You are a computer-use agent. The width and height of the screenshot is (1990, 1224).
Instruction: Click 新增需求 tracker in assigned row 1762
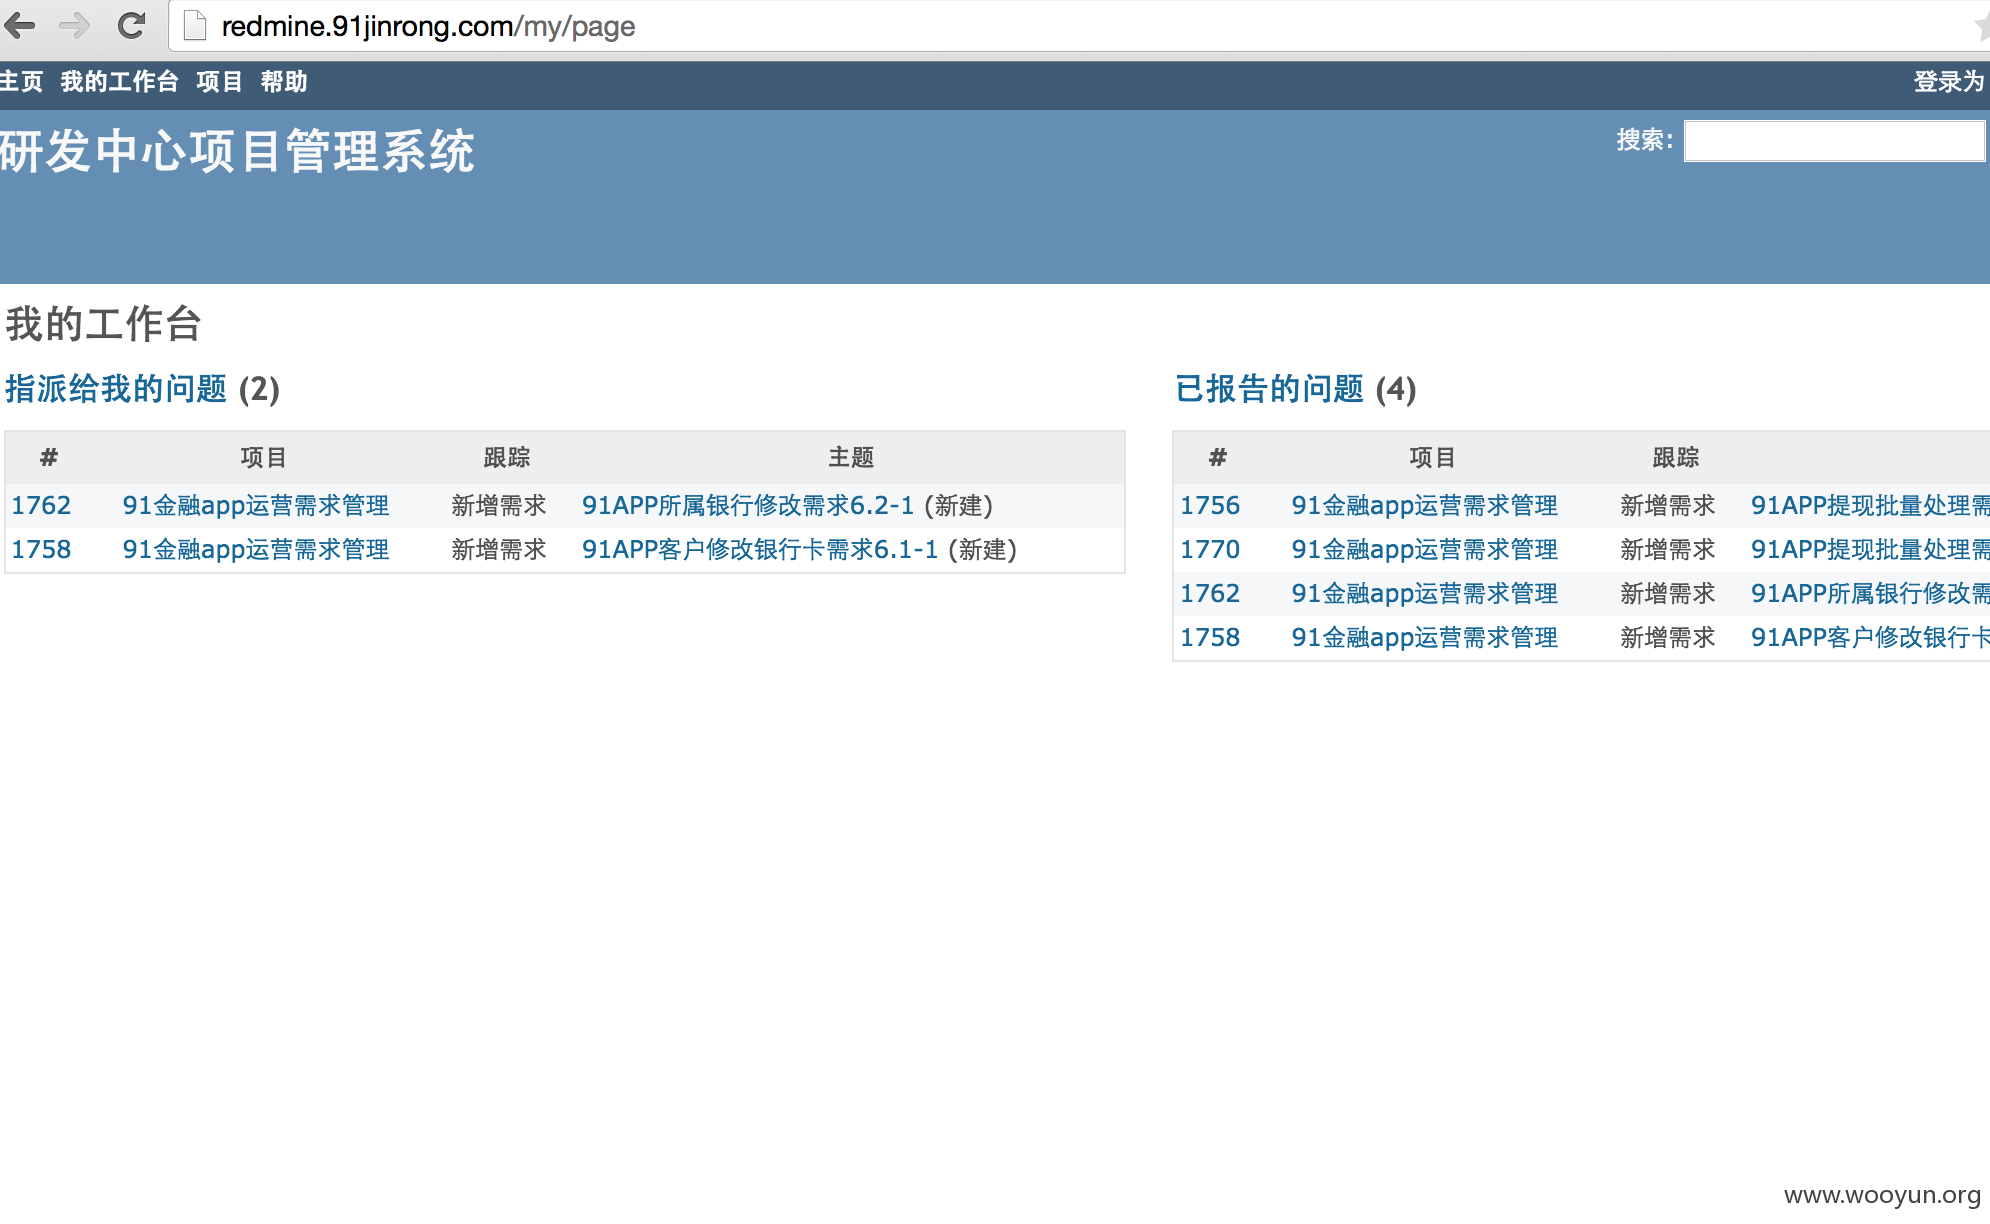(x=499, y=506)
